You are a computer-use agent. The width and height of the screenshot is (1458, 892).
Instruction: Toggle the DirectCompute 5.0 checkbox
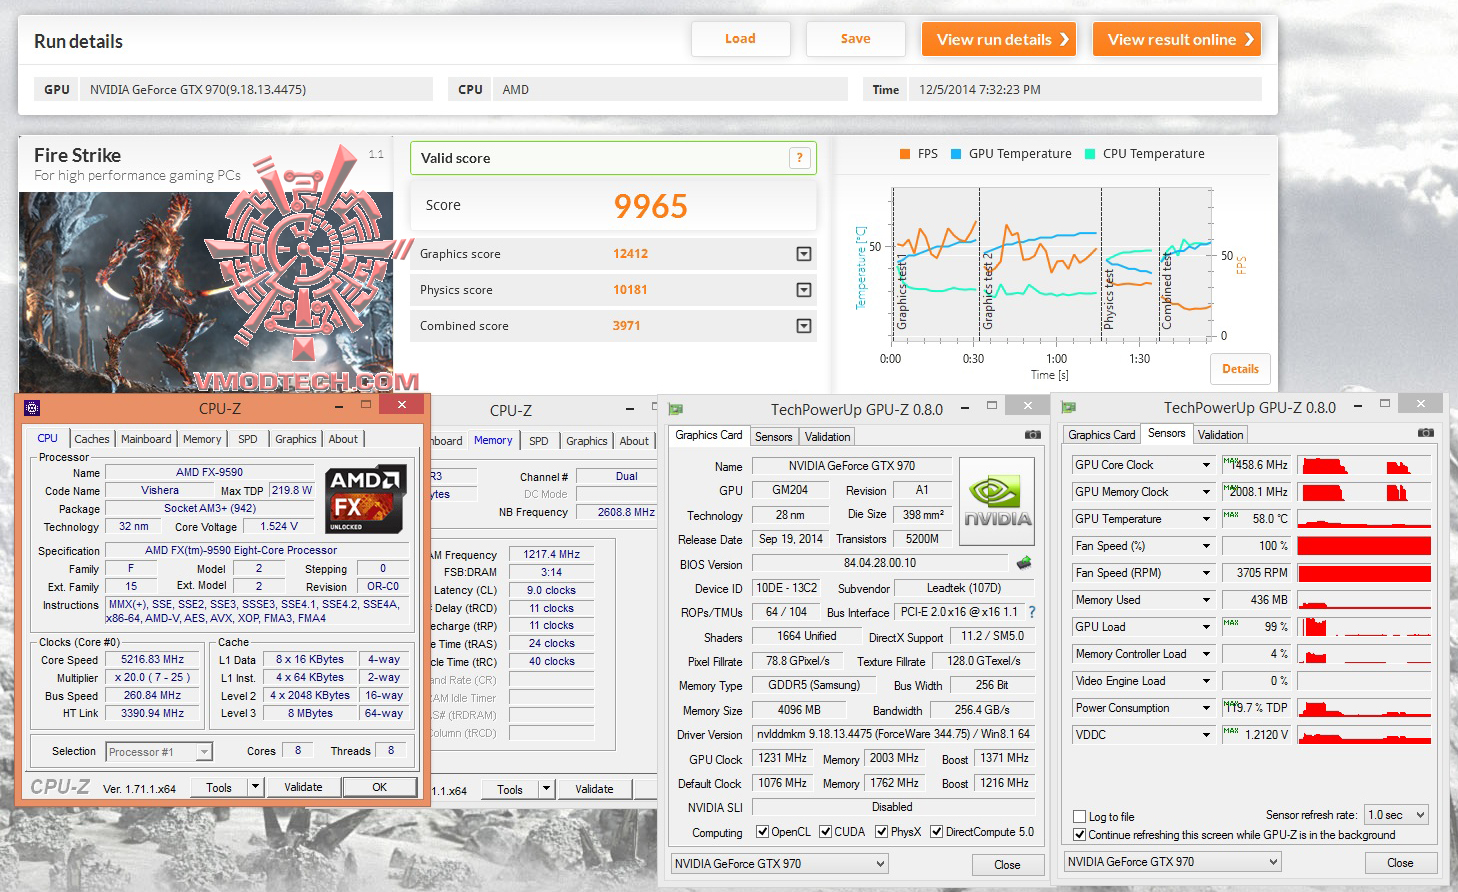pos(937,832)
